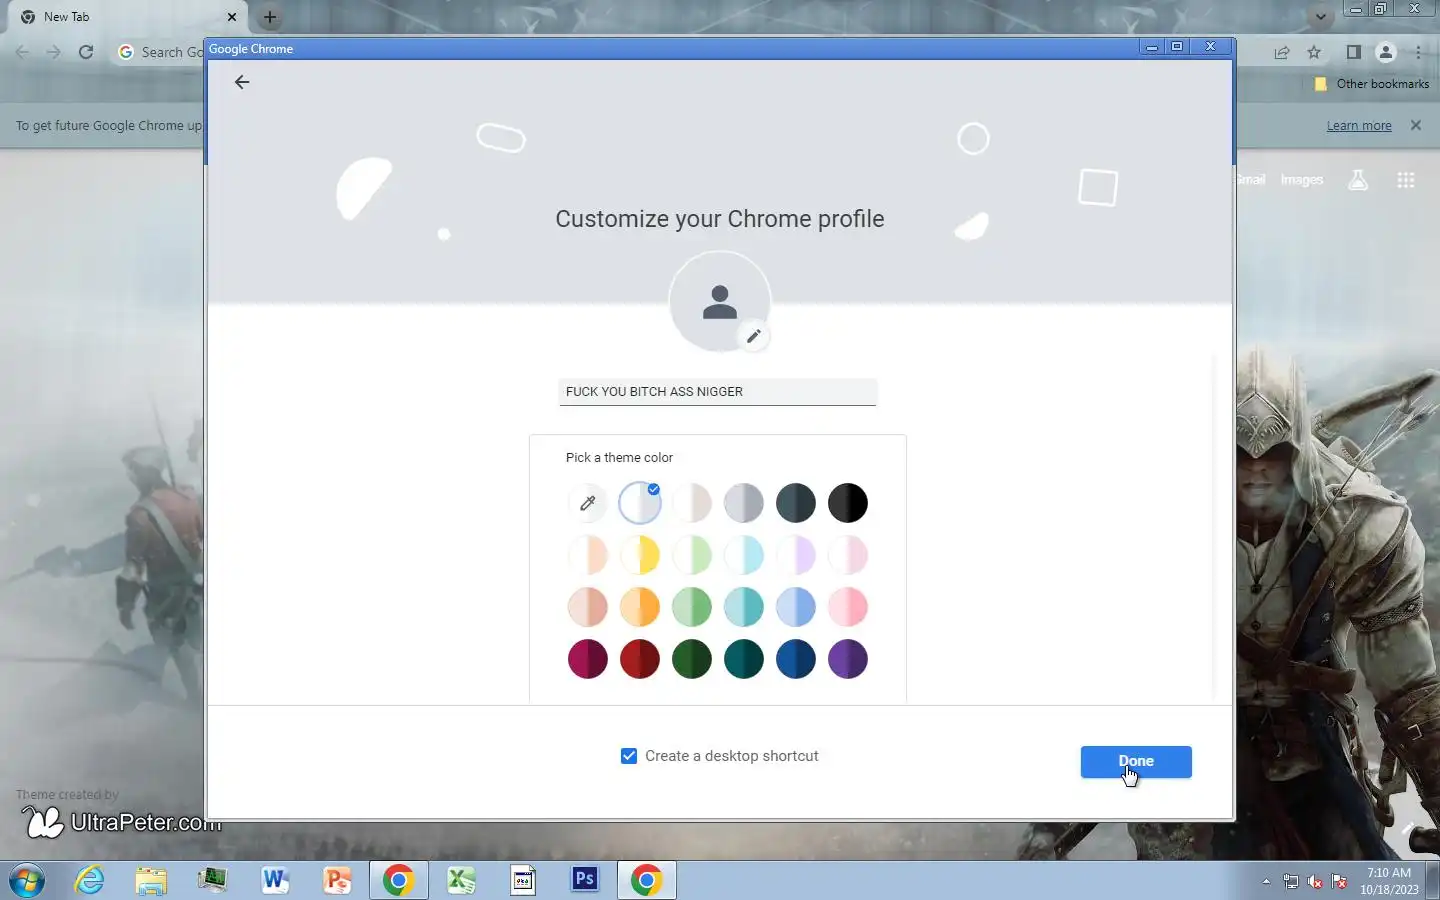
Task: Launch Photoshop from taskbar
Action: pos(585,880)
